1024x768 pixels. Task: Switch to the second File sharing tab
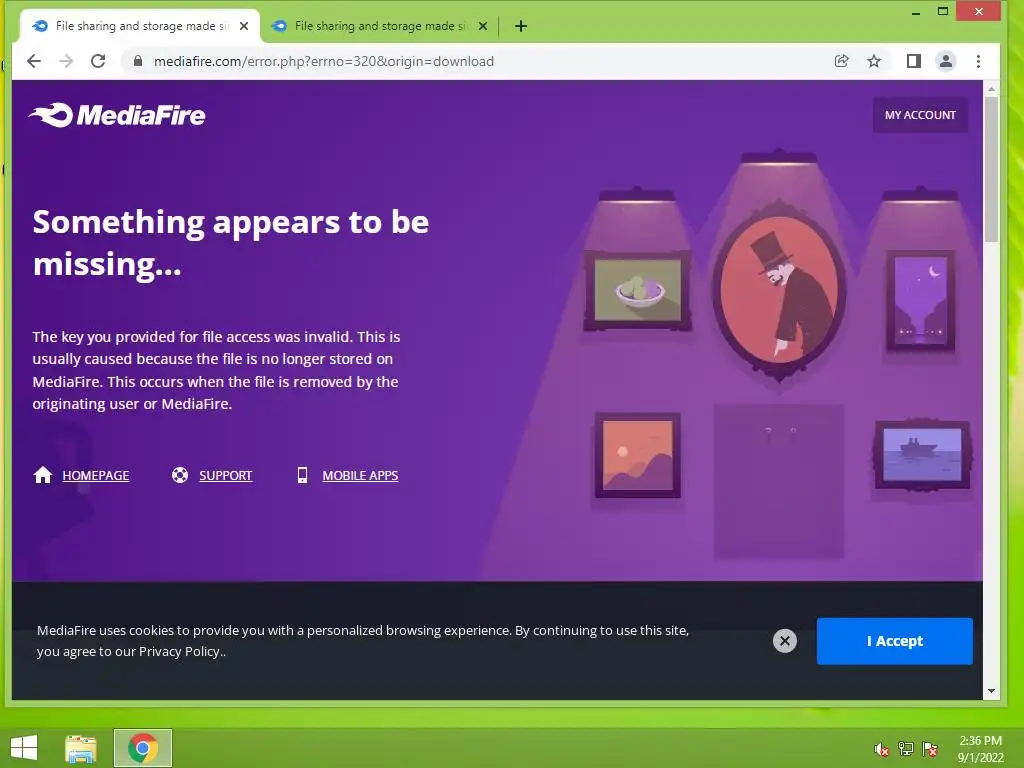coord(379,26)
